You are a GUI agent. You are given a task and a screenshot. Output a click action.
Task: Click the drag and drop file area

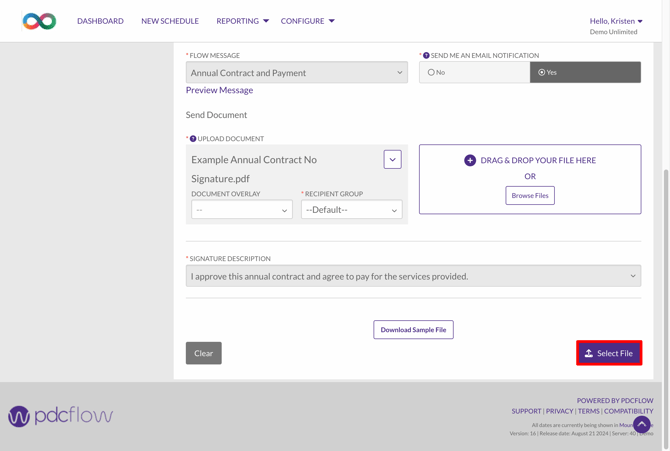pos(530,179)
